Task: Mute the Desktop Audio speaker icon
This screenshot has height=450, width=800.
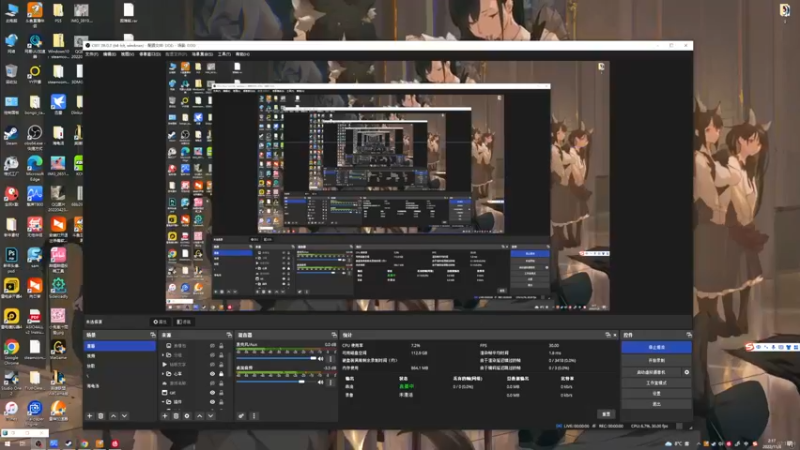Action: pos(321,382)
